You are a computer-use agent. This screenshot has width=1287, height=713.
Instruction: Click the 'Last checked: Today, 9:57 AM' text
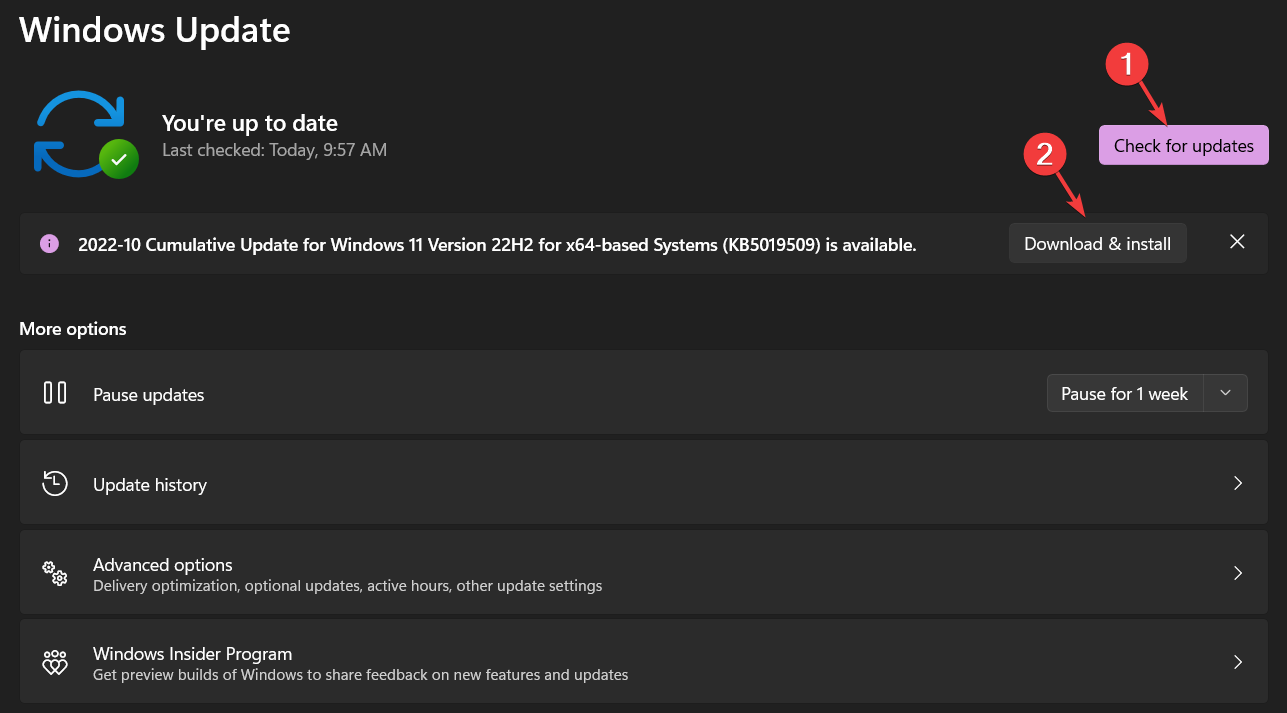pyautogui.click(x=275, y=150)
